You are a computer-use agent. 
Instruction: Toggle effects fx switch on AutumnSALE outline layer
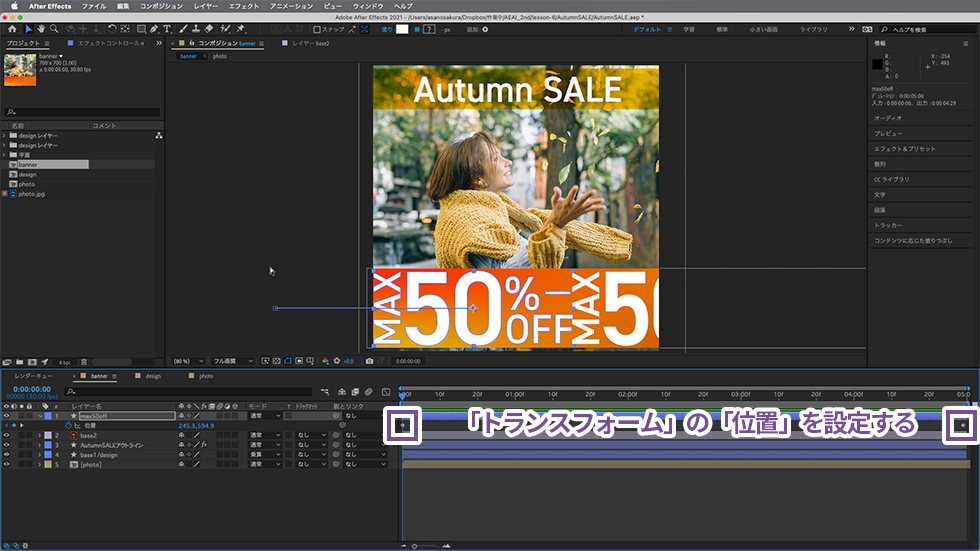point(204,445)
